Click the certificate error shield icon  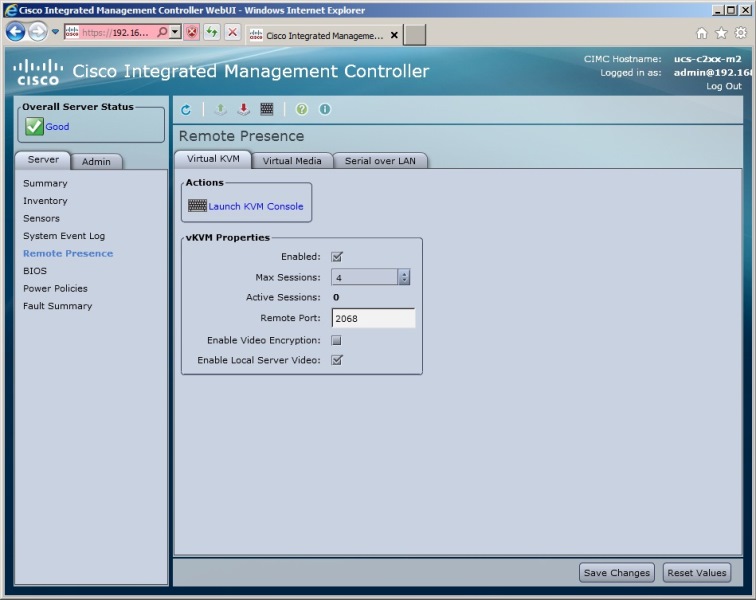click(x=192, y=33)
